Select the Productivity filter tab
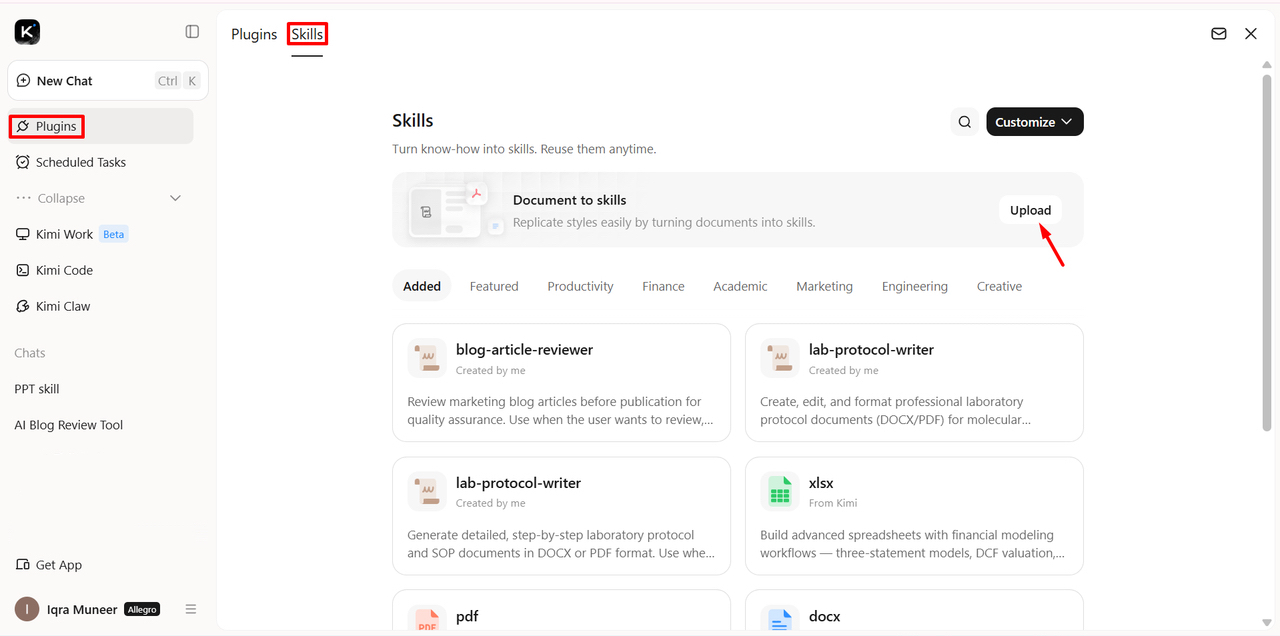The width and height of the screenshot is (1280, 636). 580,286
